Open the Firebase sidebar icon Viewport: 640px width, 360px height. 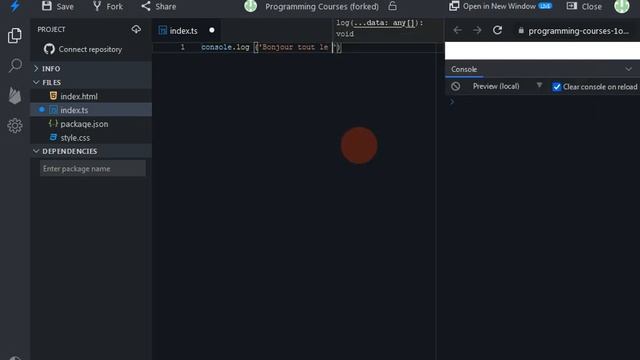pos(15,96)
